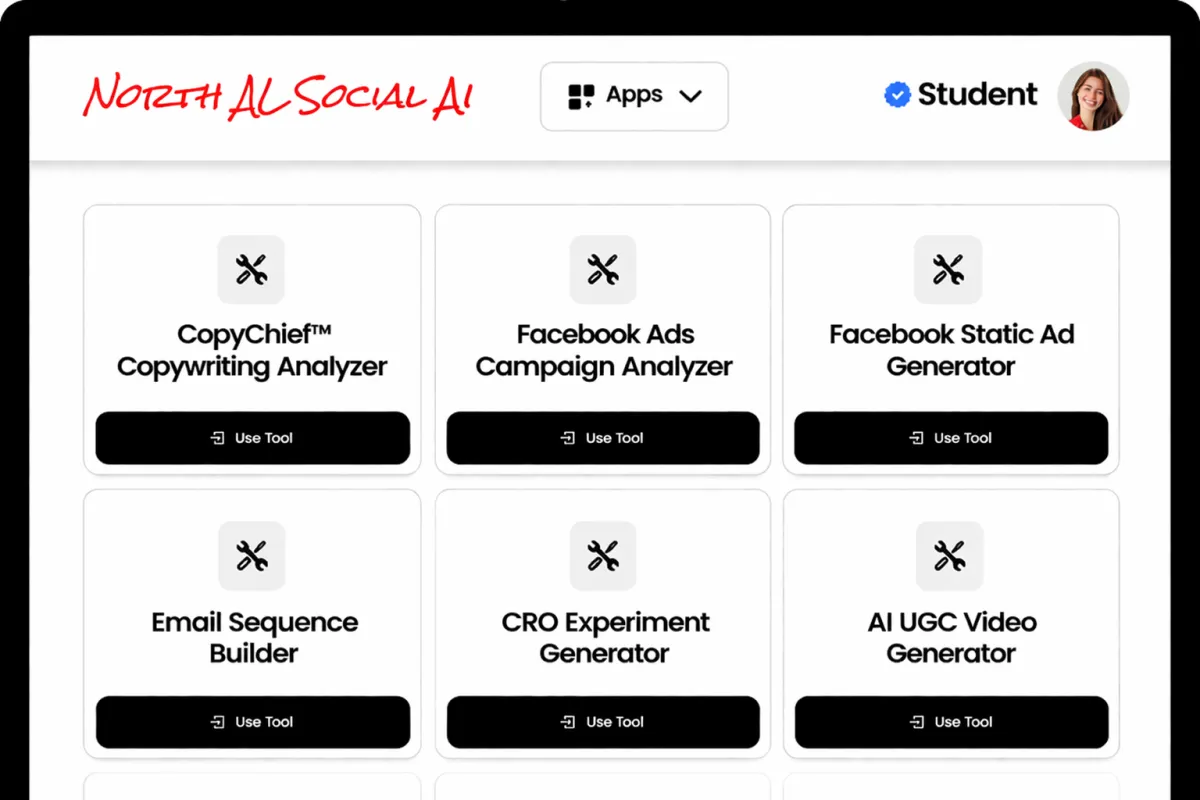Viewport: 1200px width, 800px height.
Task: Select the Student account label
Action: coord(977,95)
